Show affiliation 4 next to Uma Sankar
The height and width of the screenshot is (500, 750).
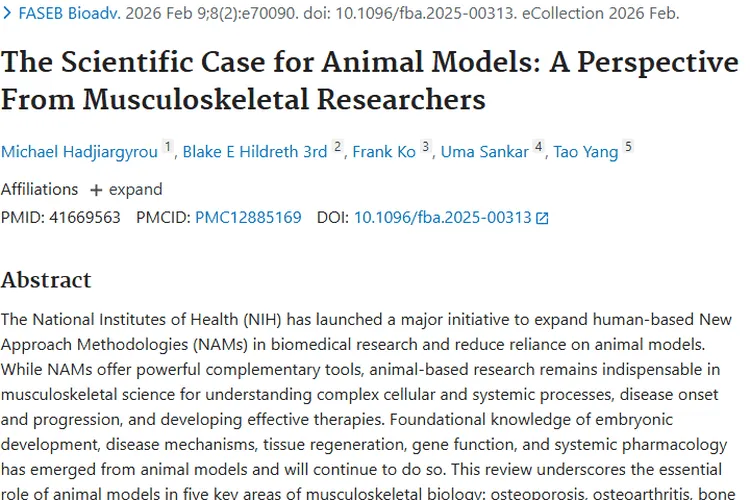pyautogui.click(x=538, y=147)
